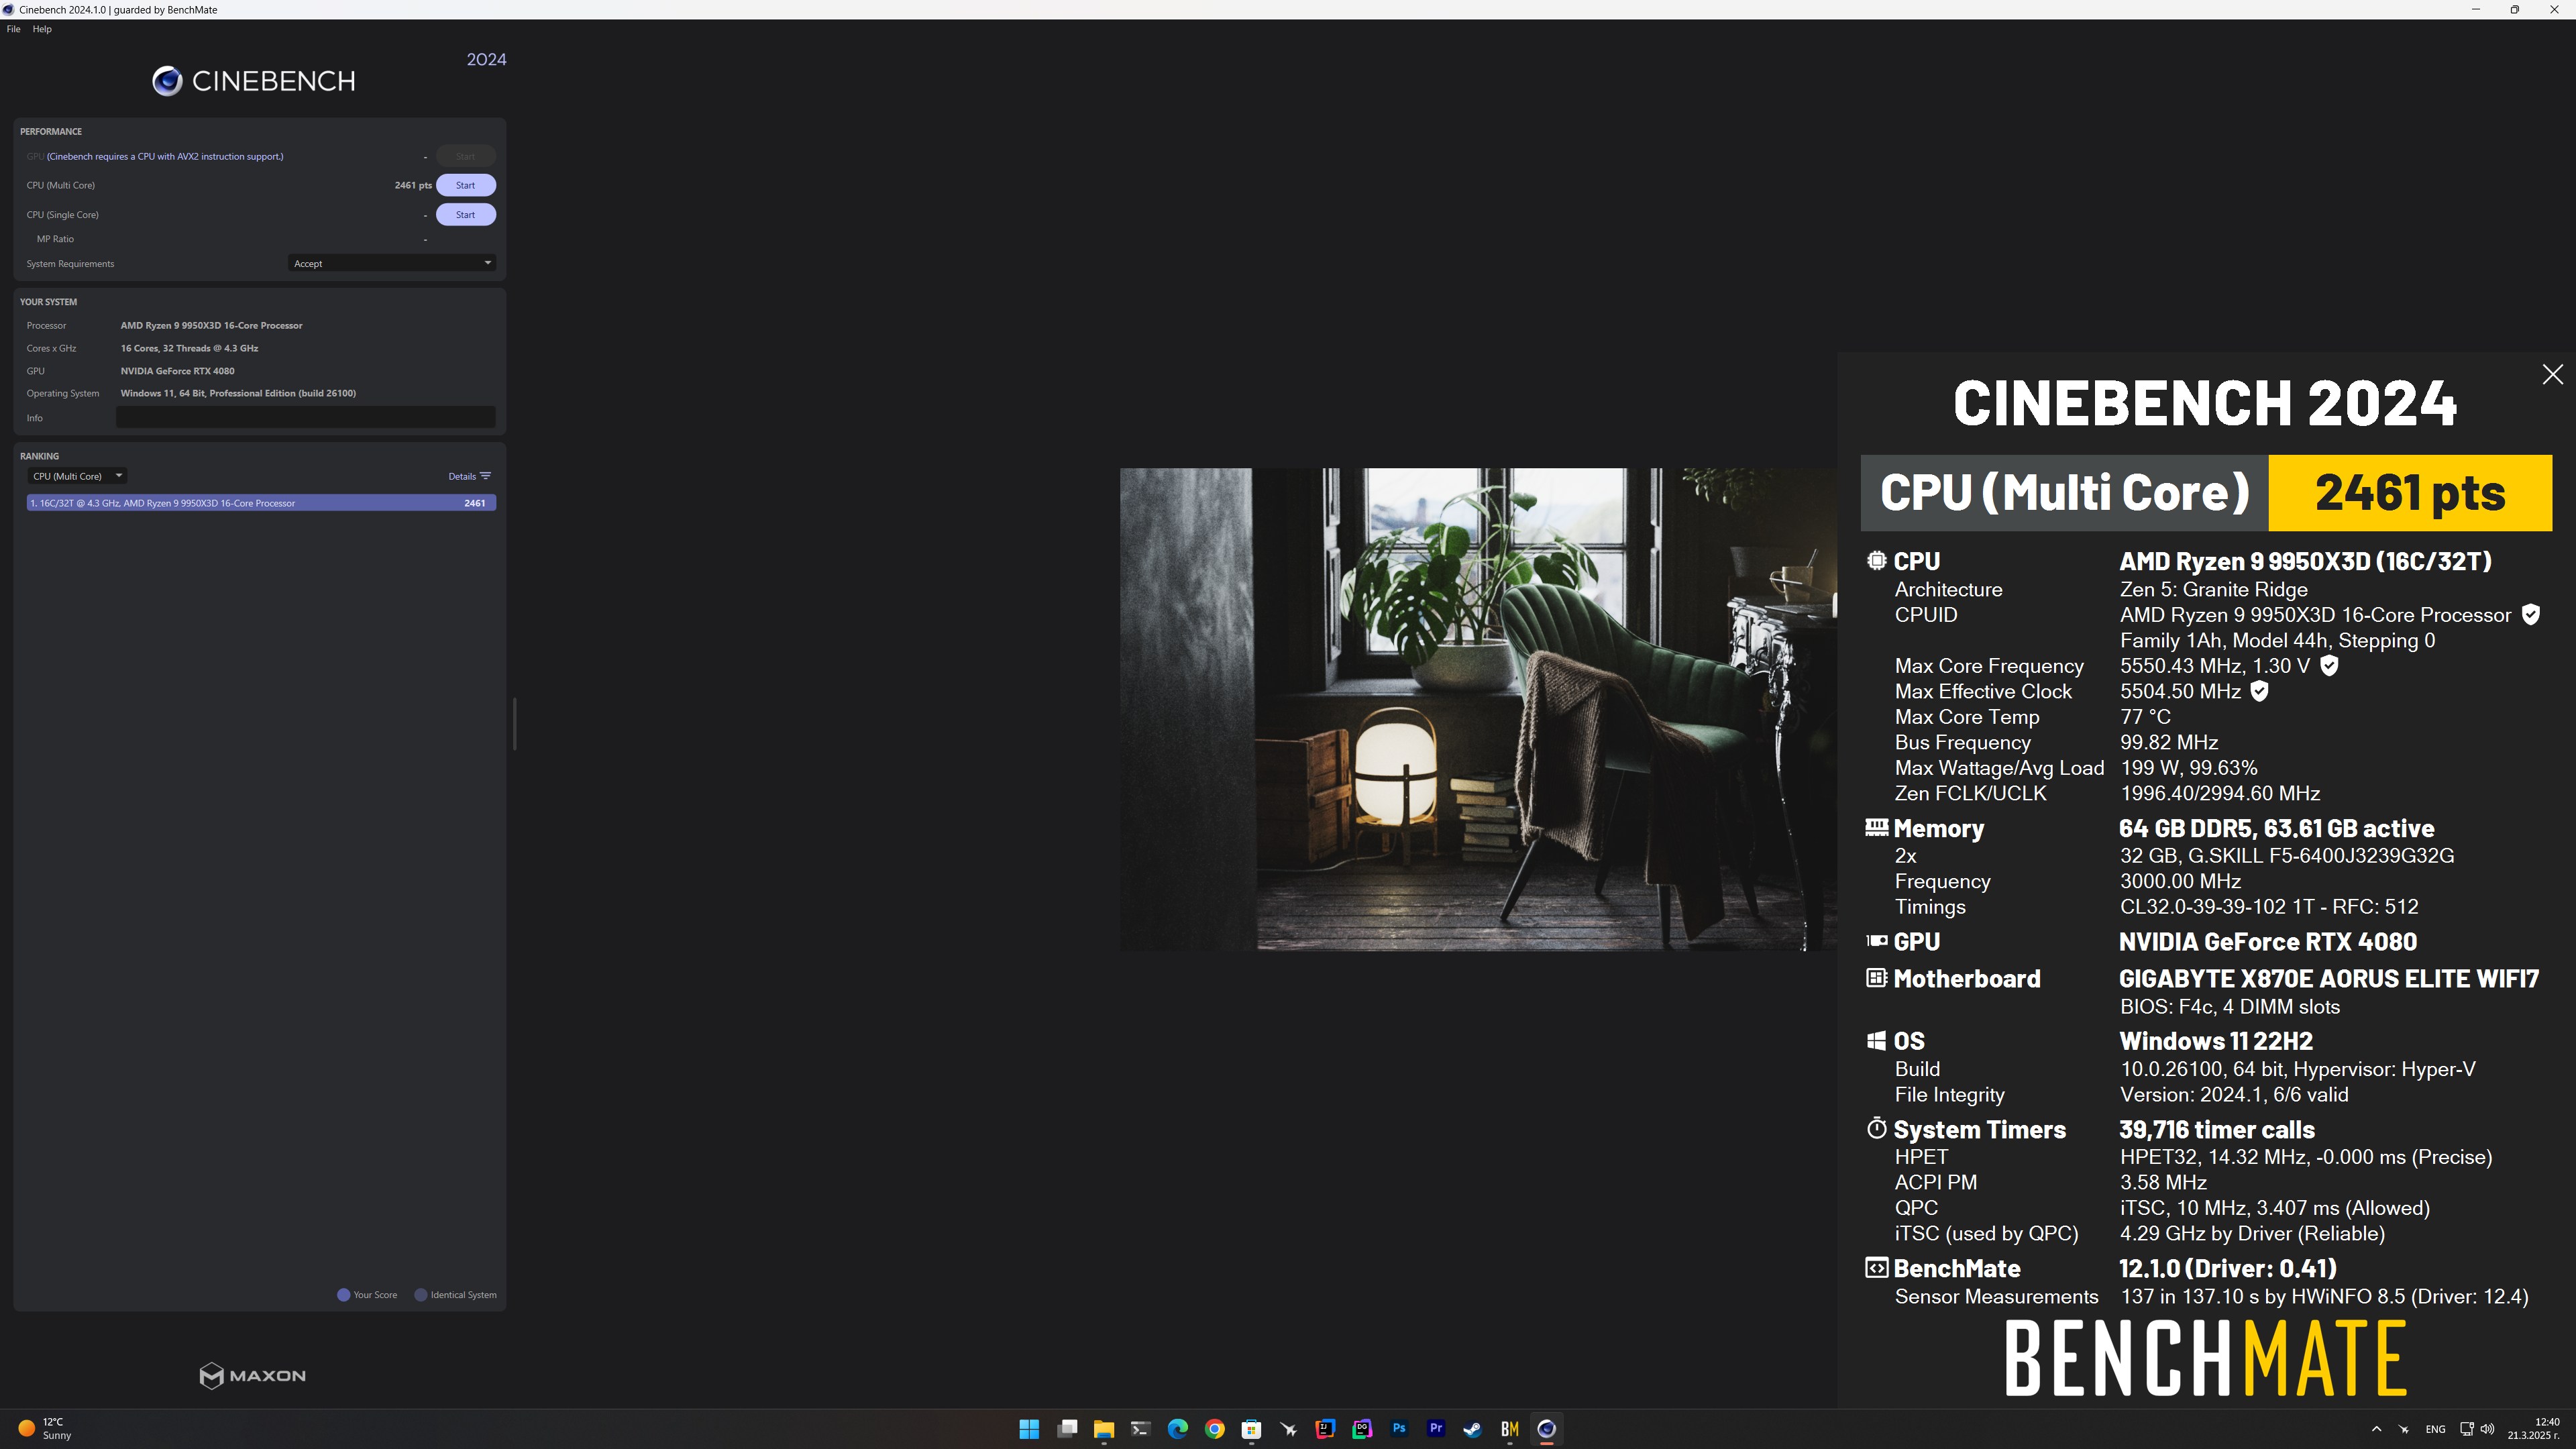Open Terminal from the taskbar
2576x1449 pixels.
(1140, 1429)
